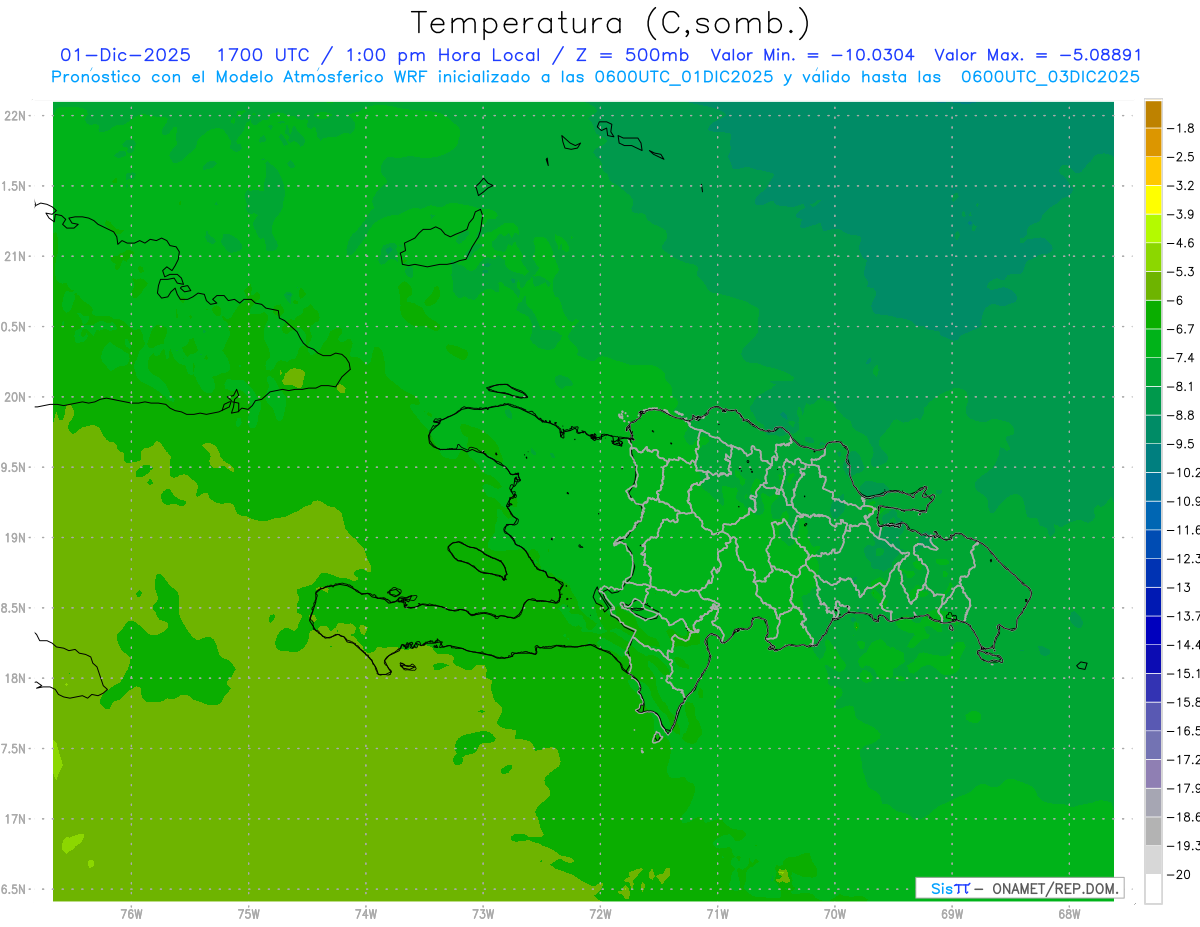The image size is (1200, 927).
Task: Click the "76W" longitude axis label
Action: [x=131, y=914]
